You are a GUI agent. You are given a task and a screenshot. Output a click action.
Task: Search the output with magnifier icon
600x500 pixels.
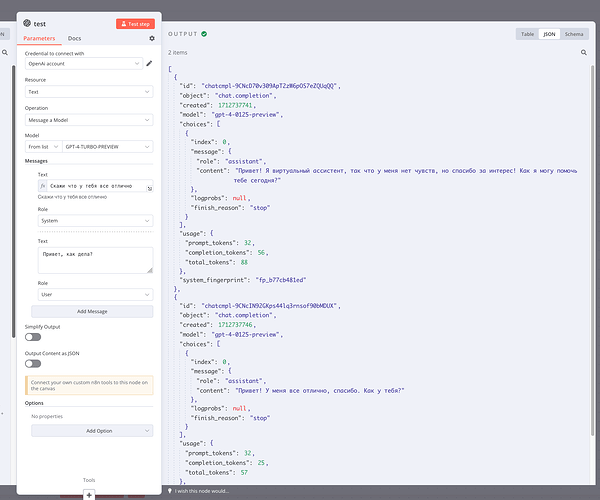pyautogui.click(x=584, y=52)
